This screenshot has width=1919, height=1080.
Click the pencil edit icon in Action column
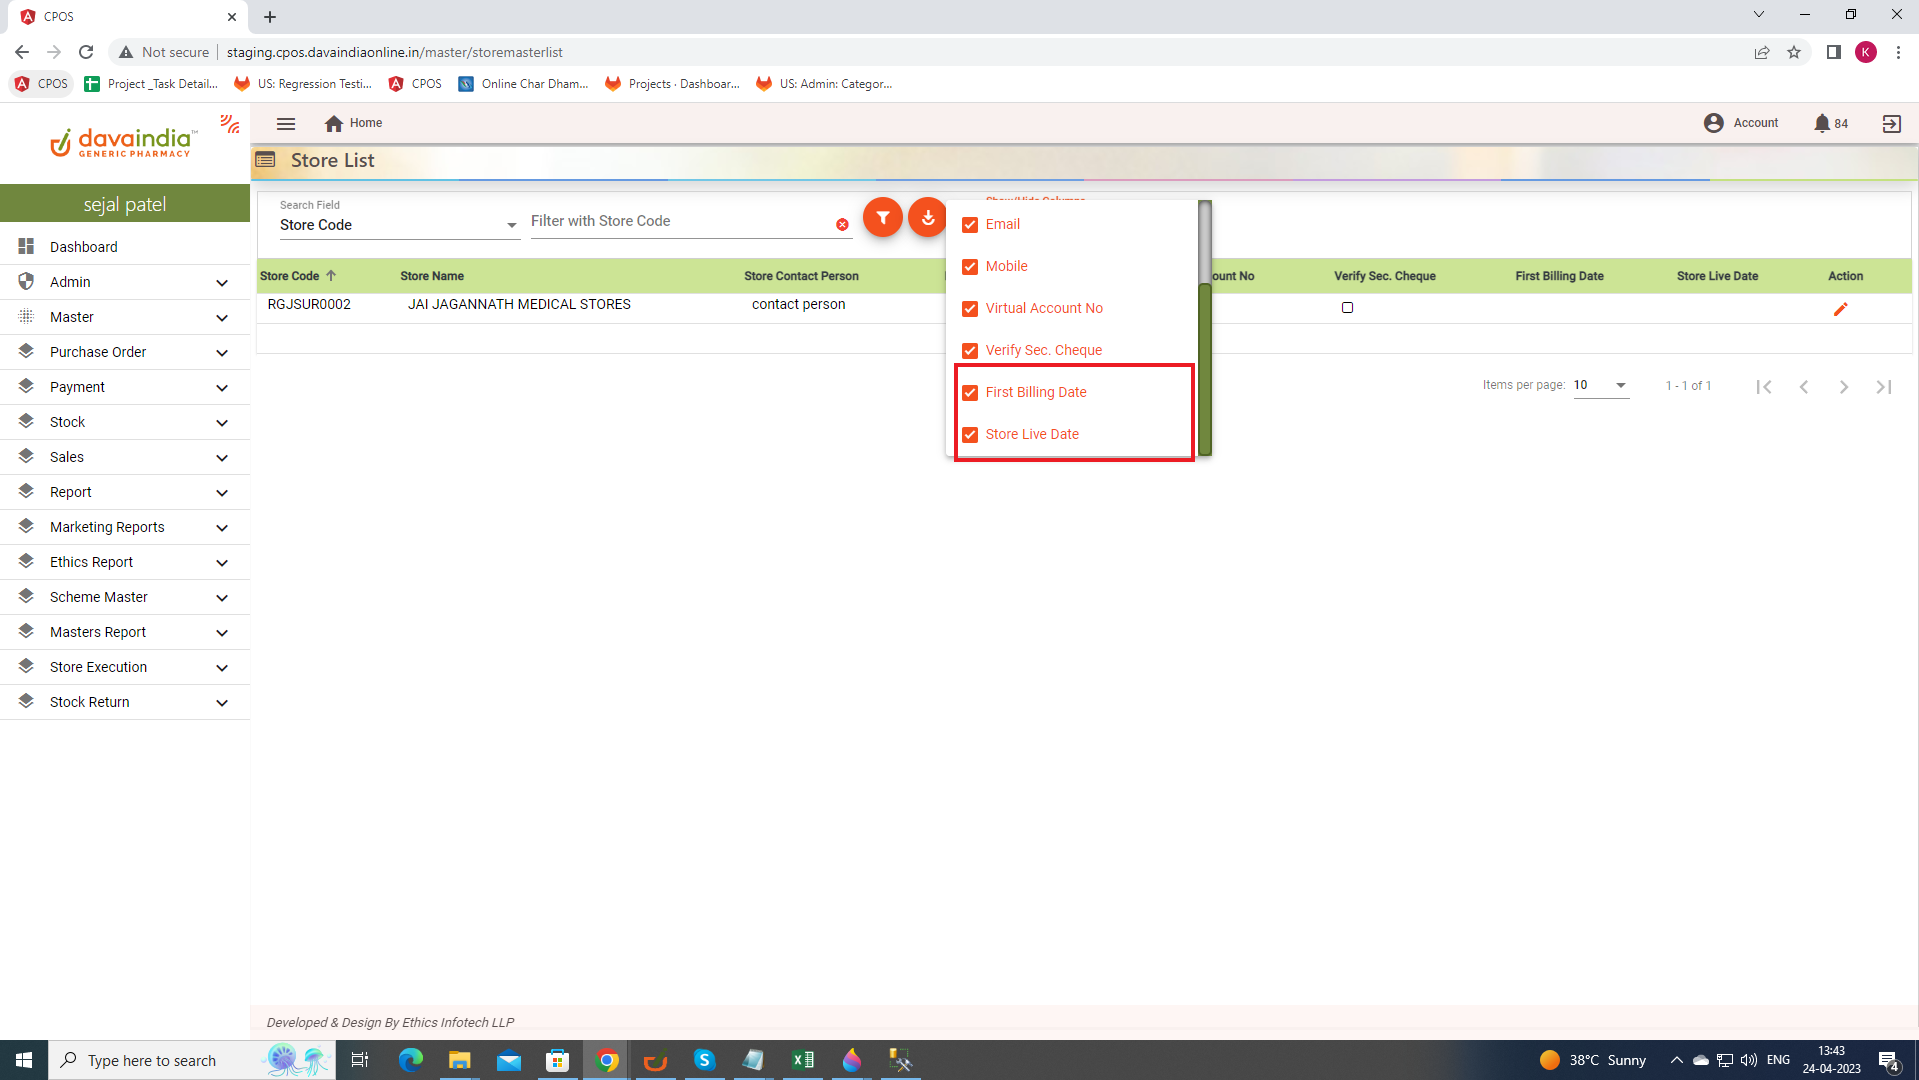(1840, 309)
